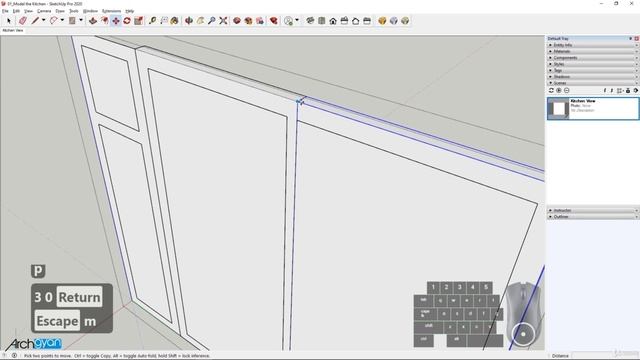Open the Line tool dropdown arrow
This screenshot has width=640, height=360.
click(x=44, y=20)
